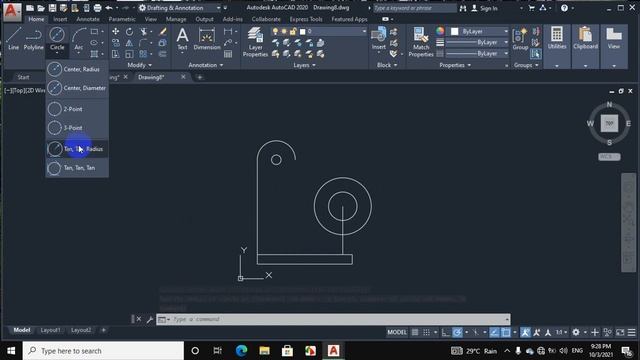Toggle object snap tracking in status bar

(x=494, y=332)
